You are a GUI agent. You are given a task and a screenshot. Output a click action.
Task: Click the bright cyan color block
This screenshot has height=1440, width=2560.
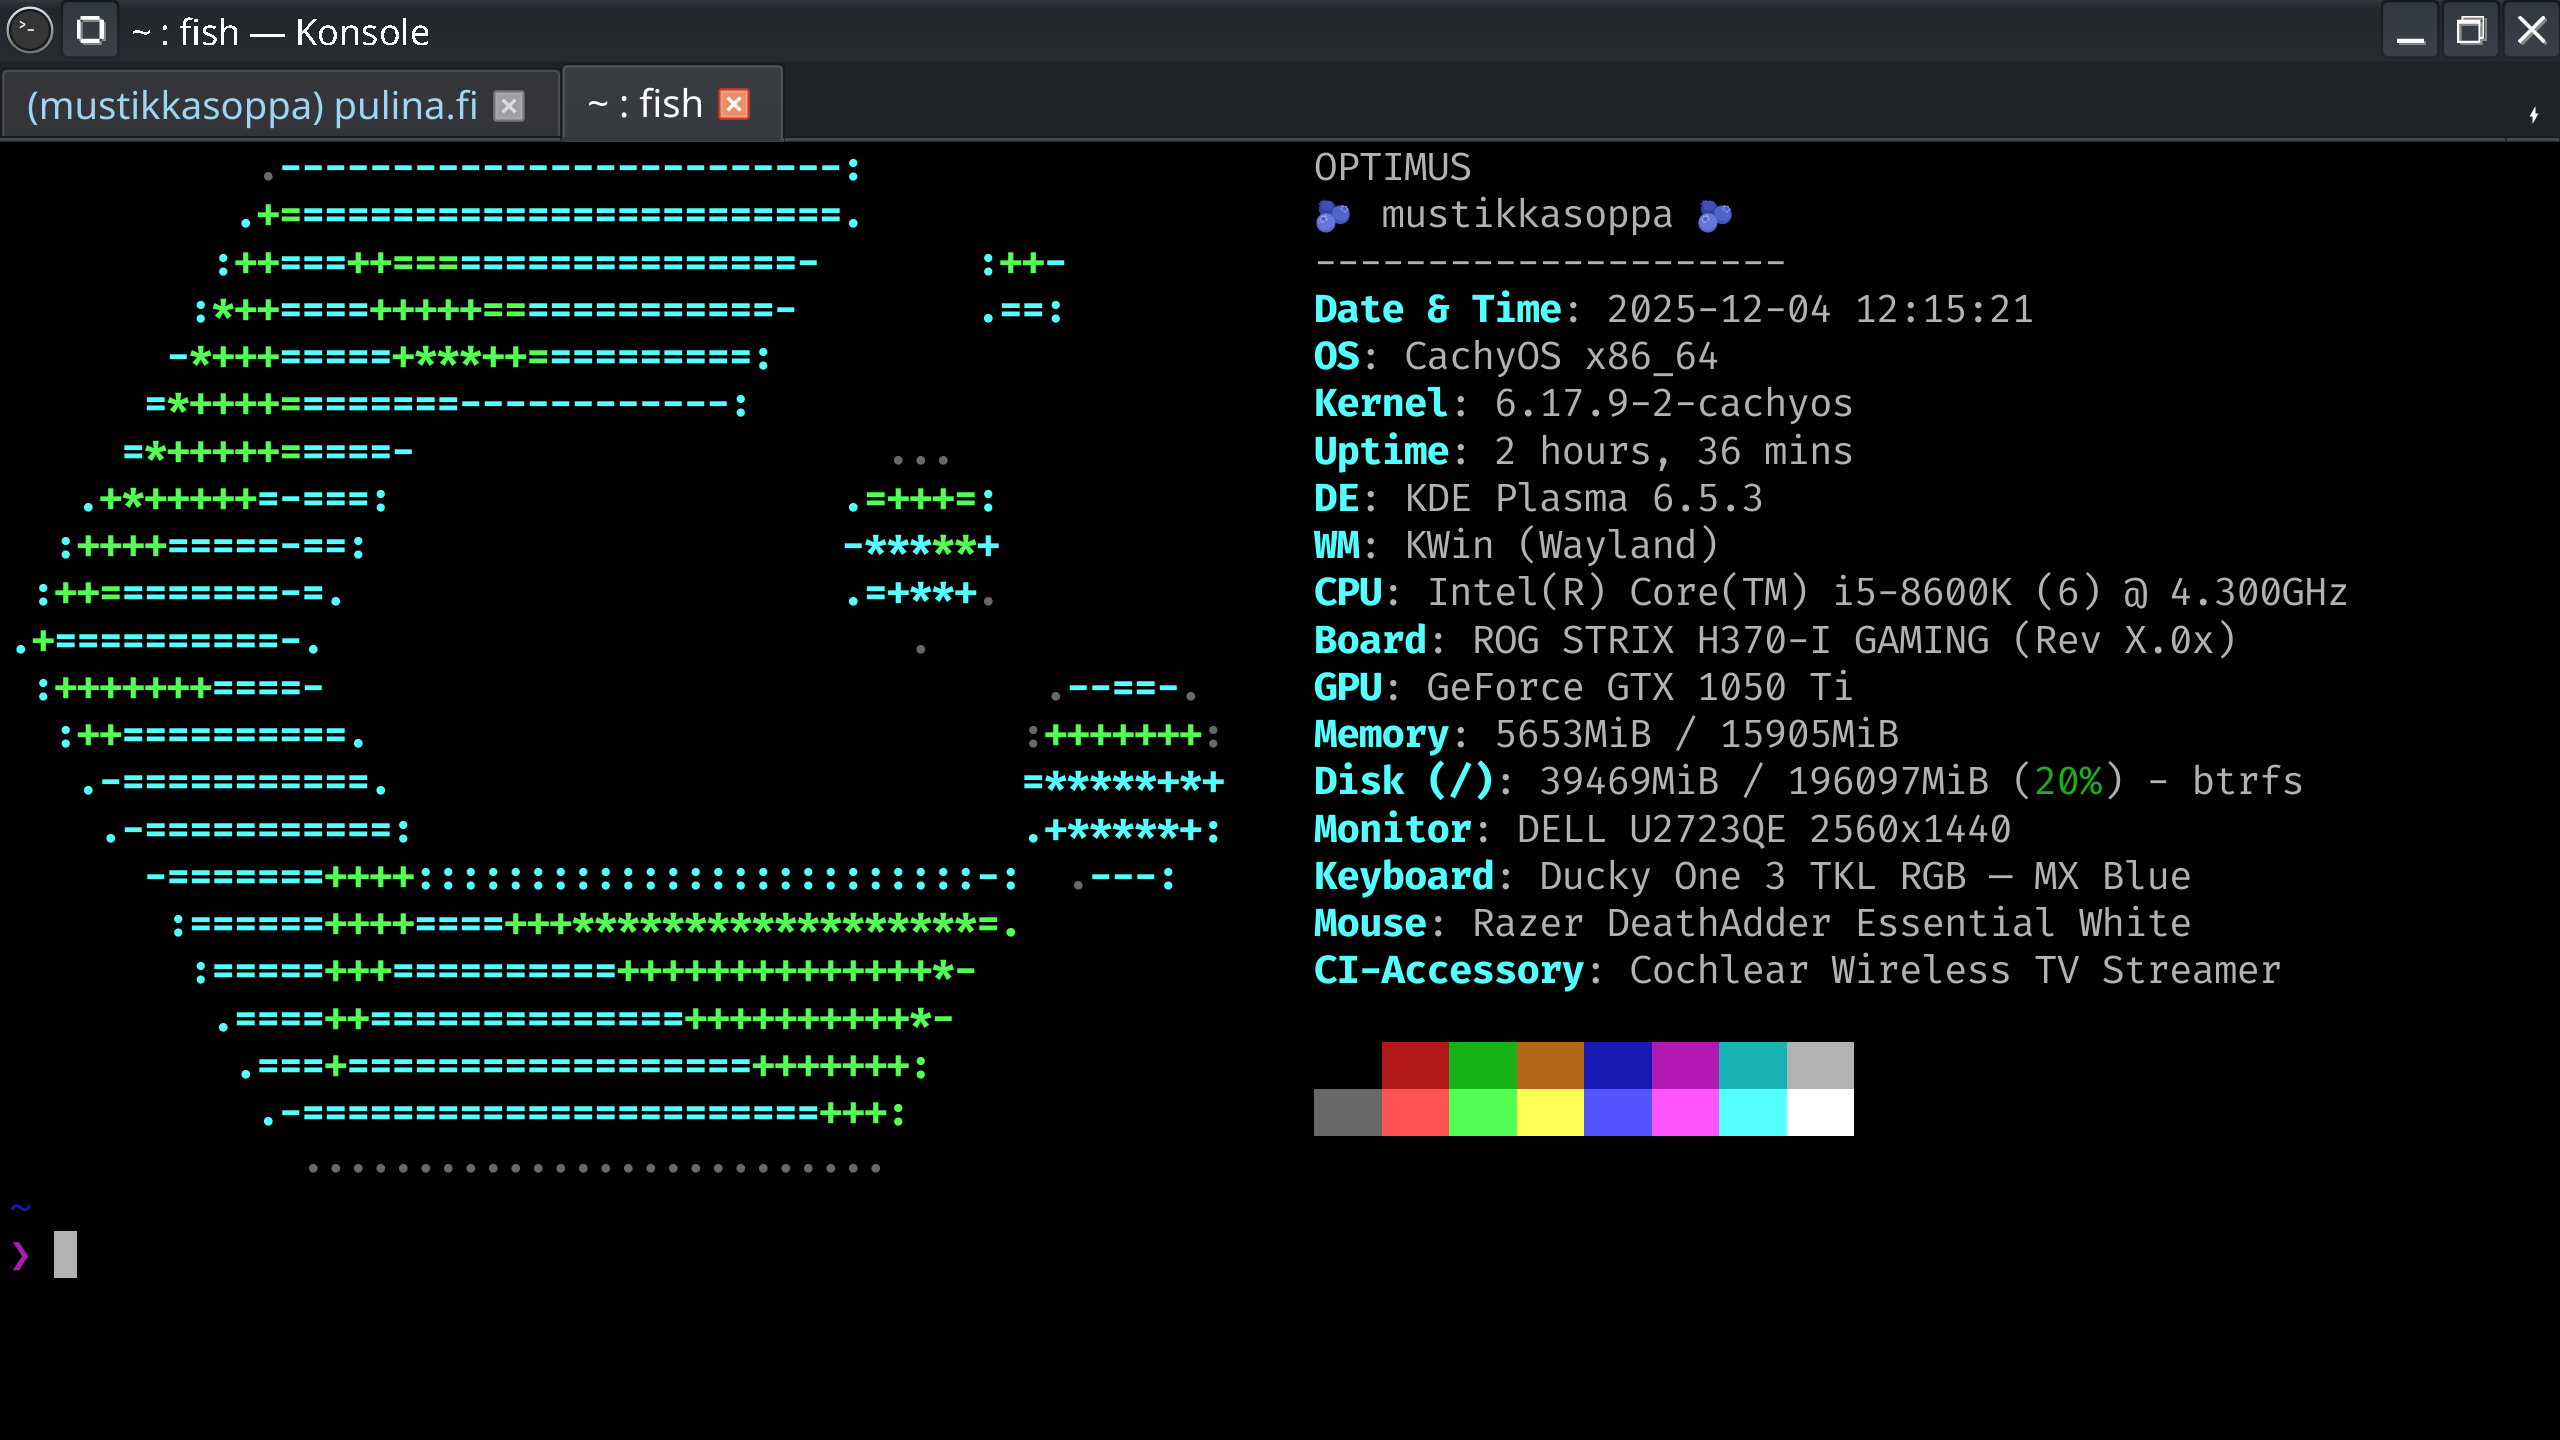click(x=1752, y=1112)
